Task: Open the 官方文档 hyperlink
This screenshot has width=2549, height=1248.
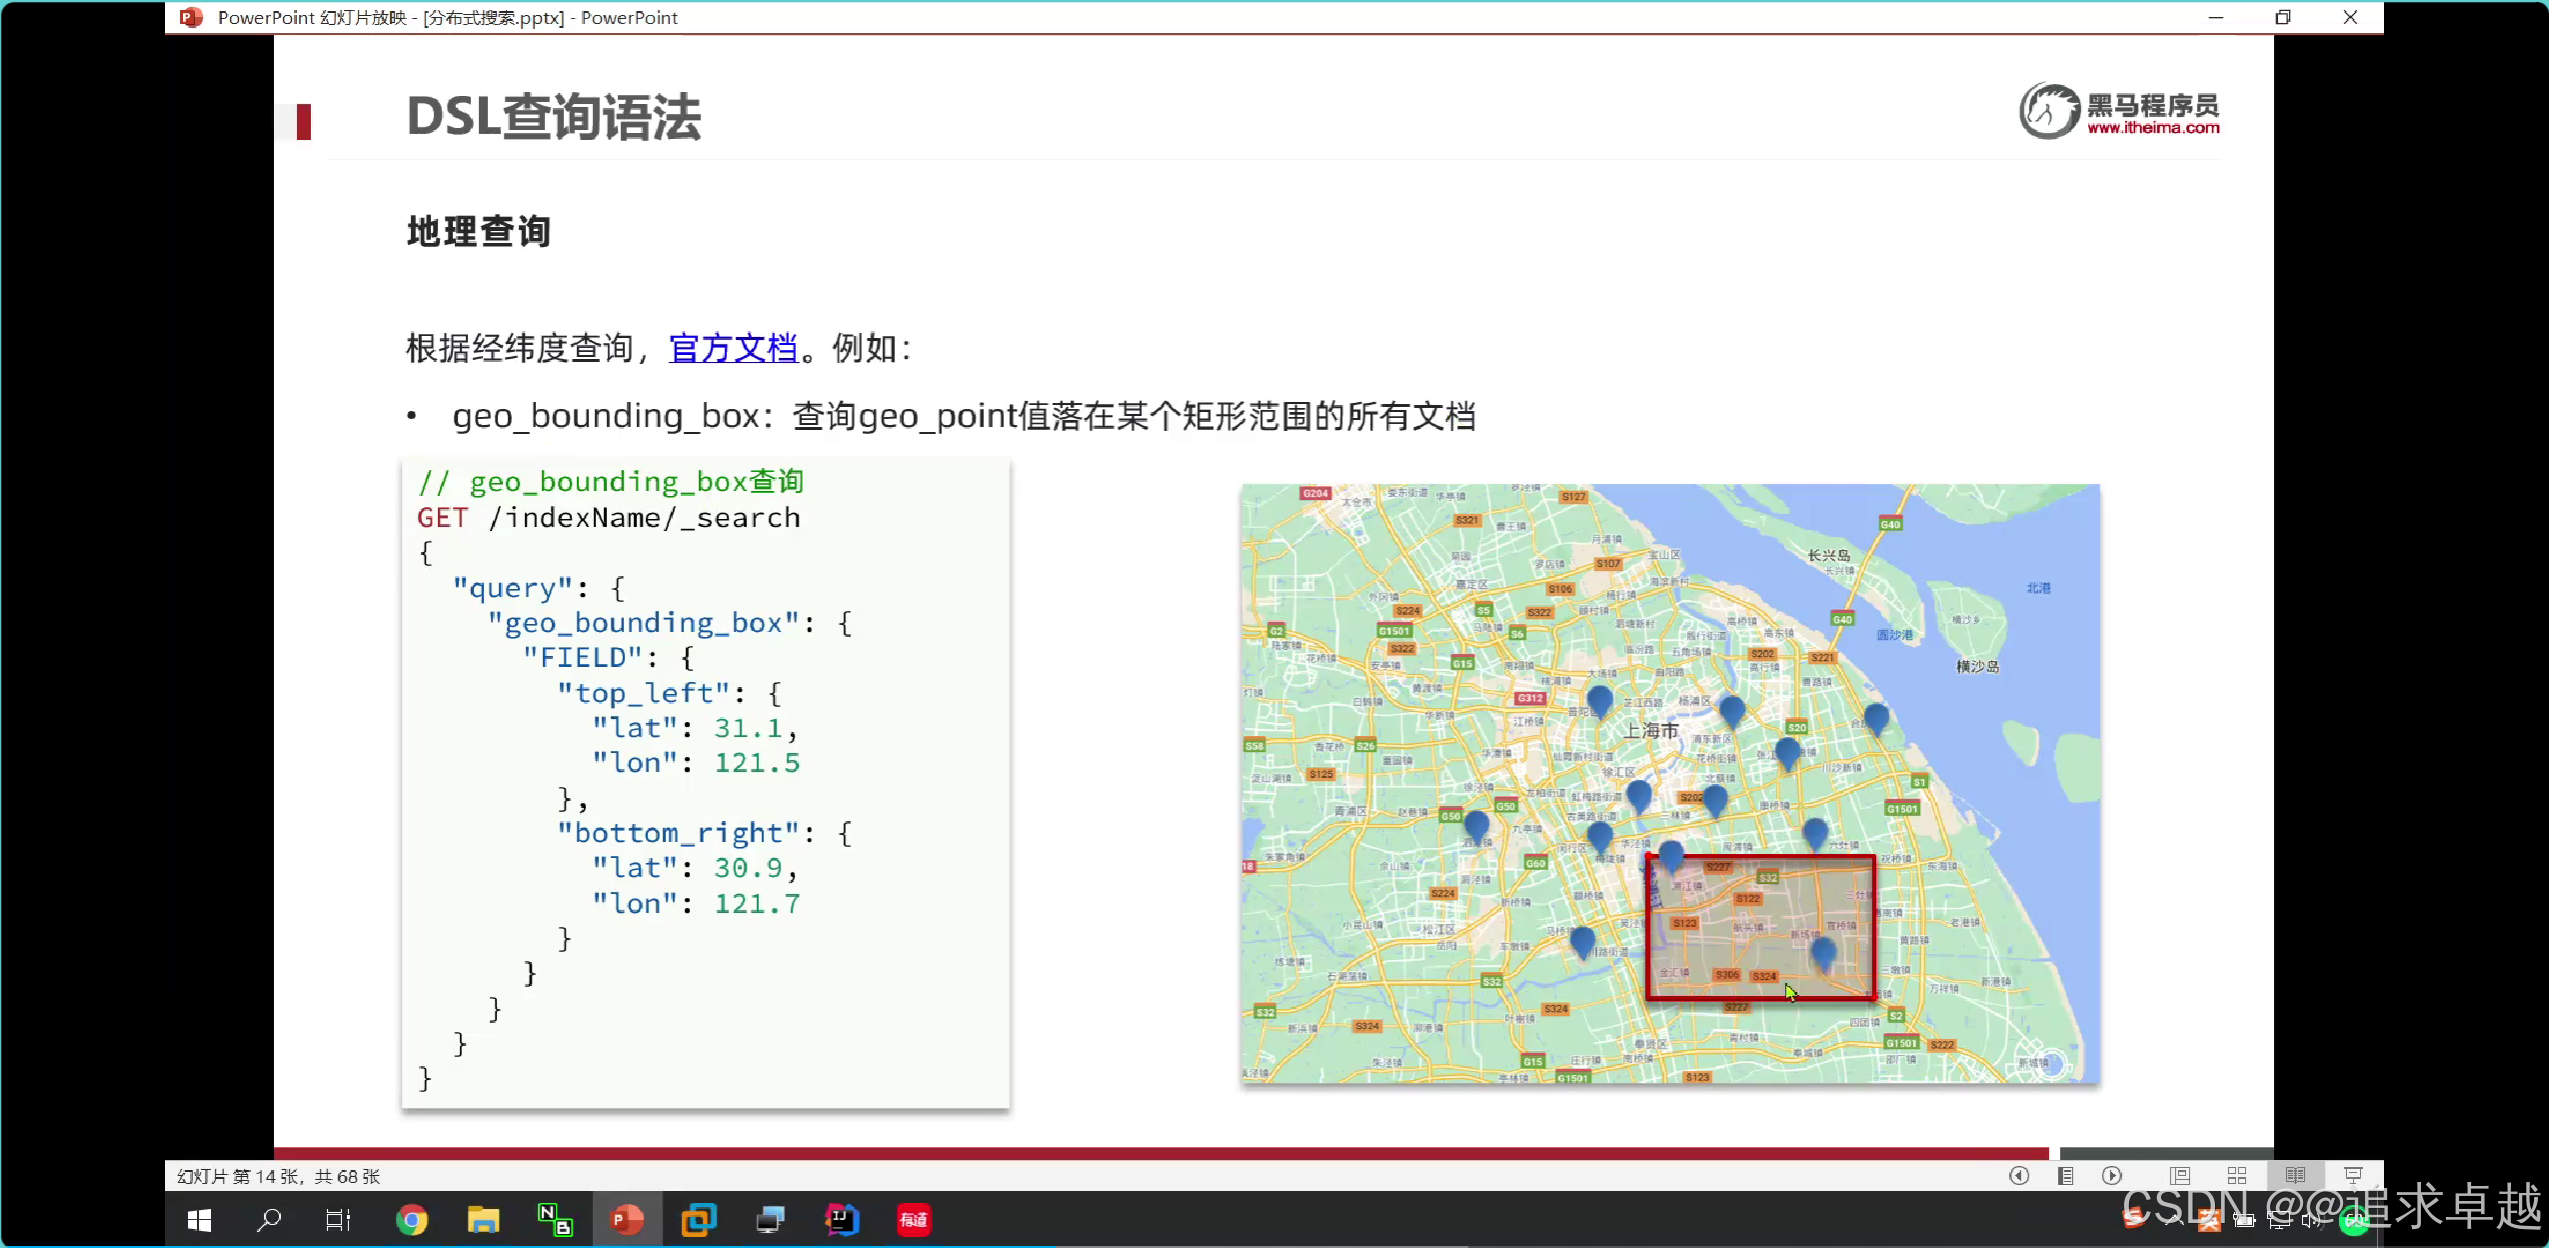Action: [733, 348]
